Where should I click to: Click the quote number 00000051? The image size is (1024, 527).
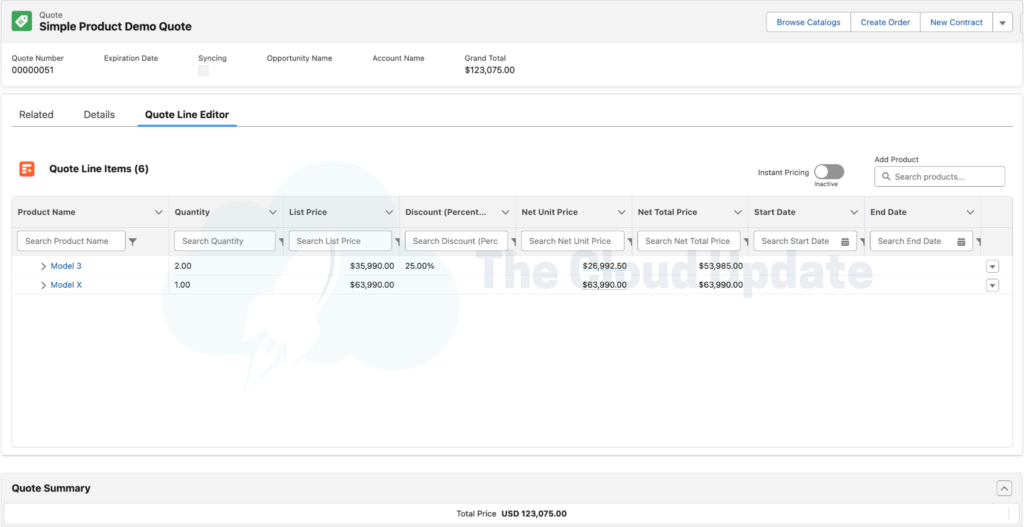click(x=33, y=70)
